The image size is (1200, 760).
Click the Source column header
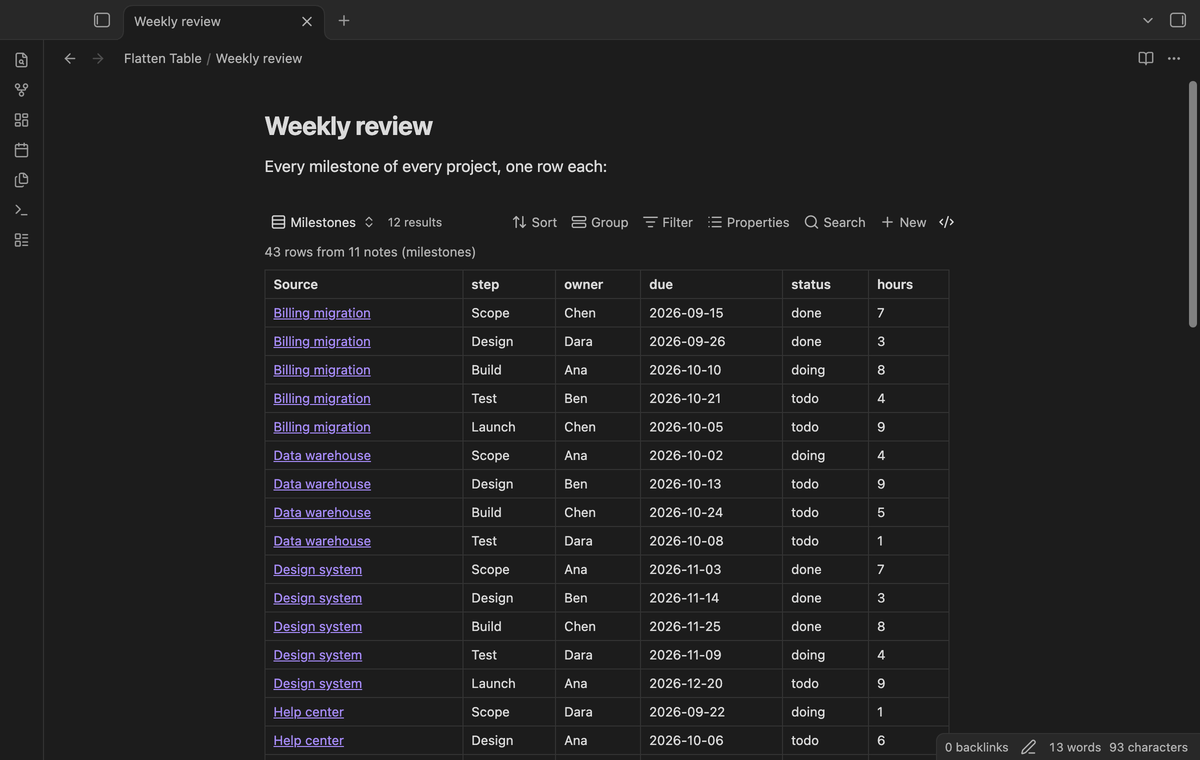coord(364,284)
